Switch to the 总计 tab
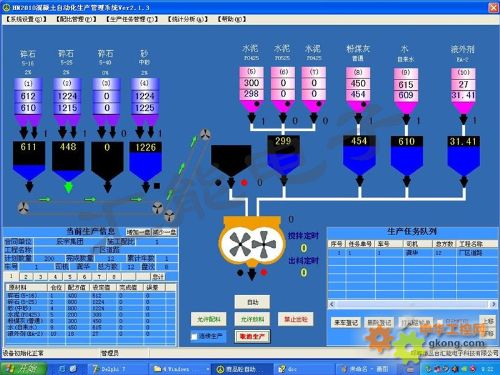Screen dimensions: 500x375 158,277
